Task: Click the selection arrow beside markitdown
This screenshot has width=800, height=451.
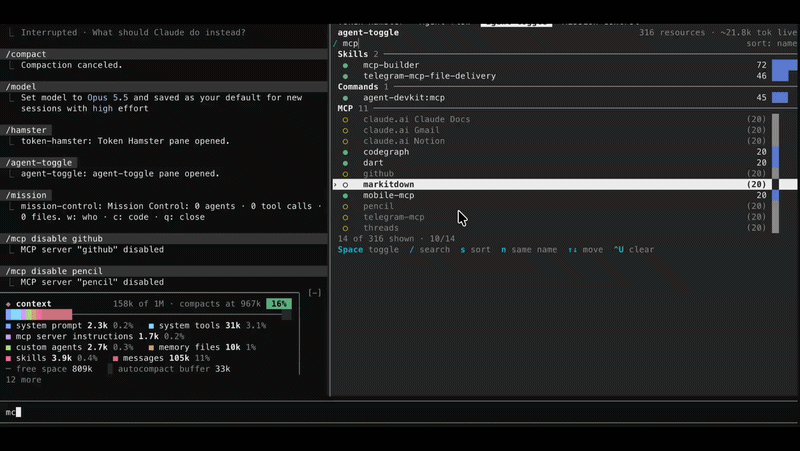Action: click(335, 185)
